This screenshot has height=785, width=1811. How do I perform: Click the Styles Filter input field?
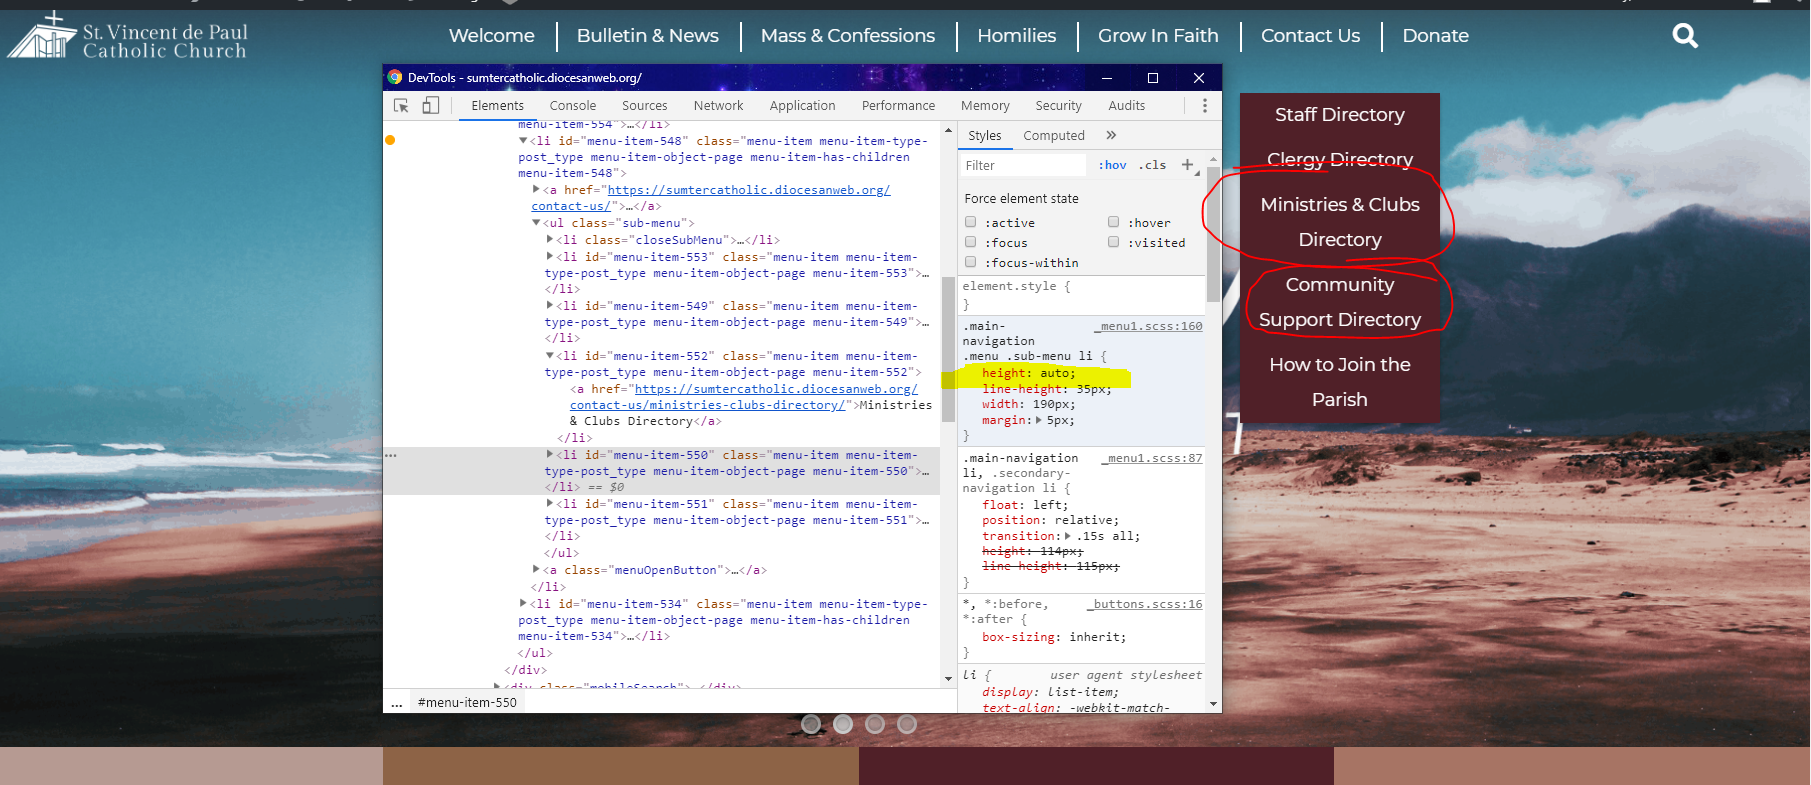(x=1020, y=165)
